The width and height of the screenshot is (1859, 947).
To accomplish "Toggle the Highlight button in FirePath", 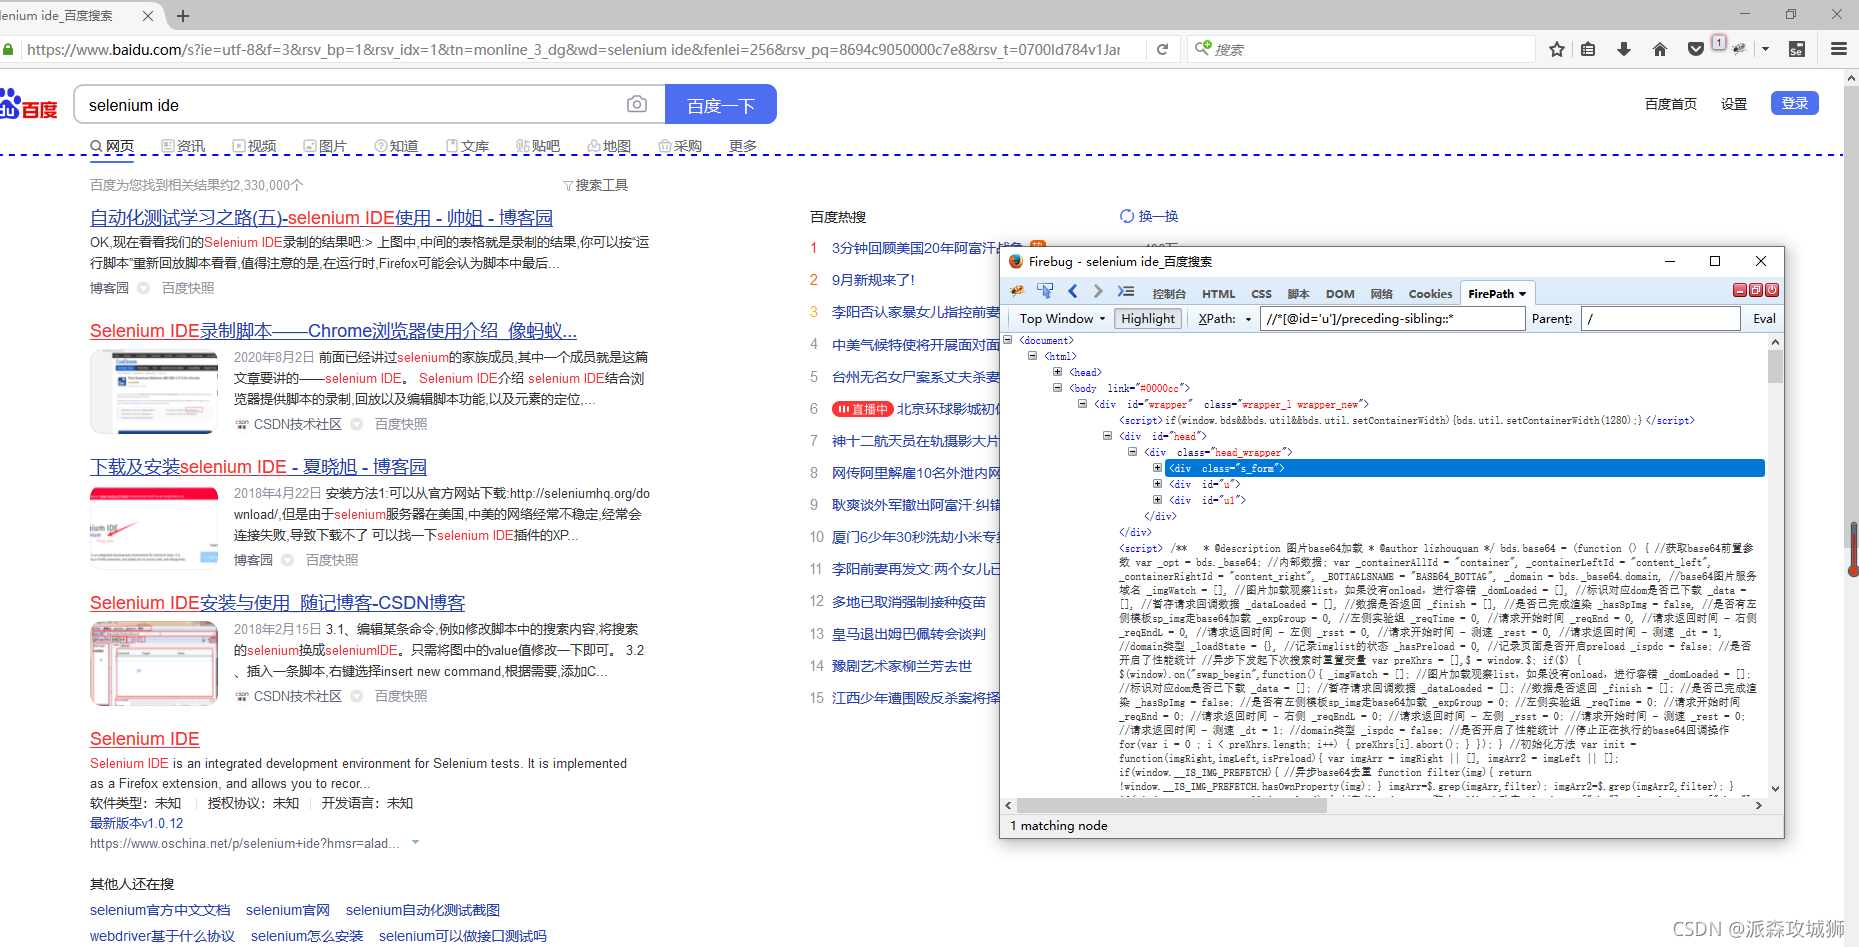I will pos(1147,318).
